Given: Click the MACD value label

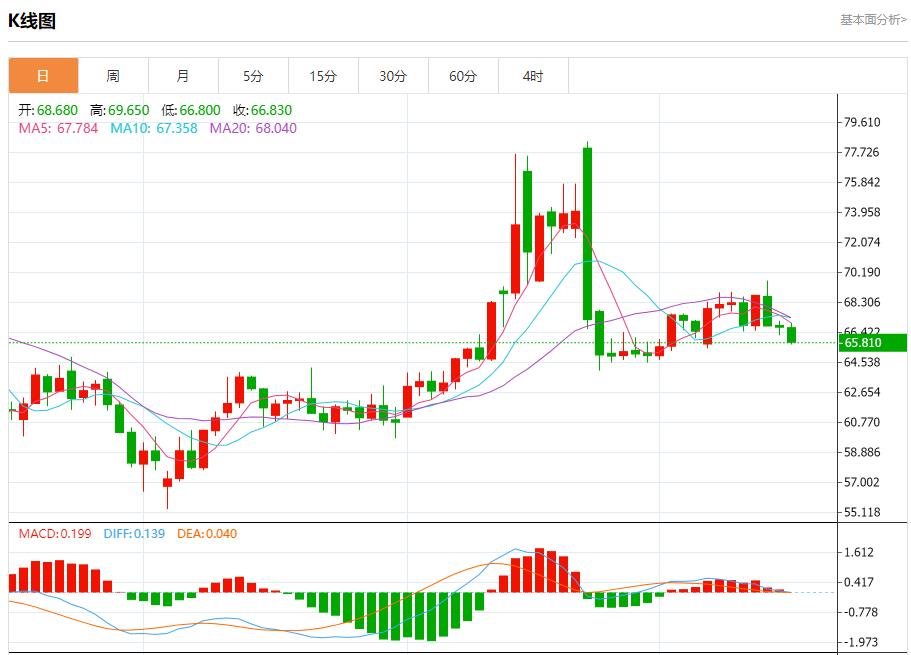Looking at the screenshot, I should tap(54, 534).
